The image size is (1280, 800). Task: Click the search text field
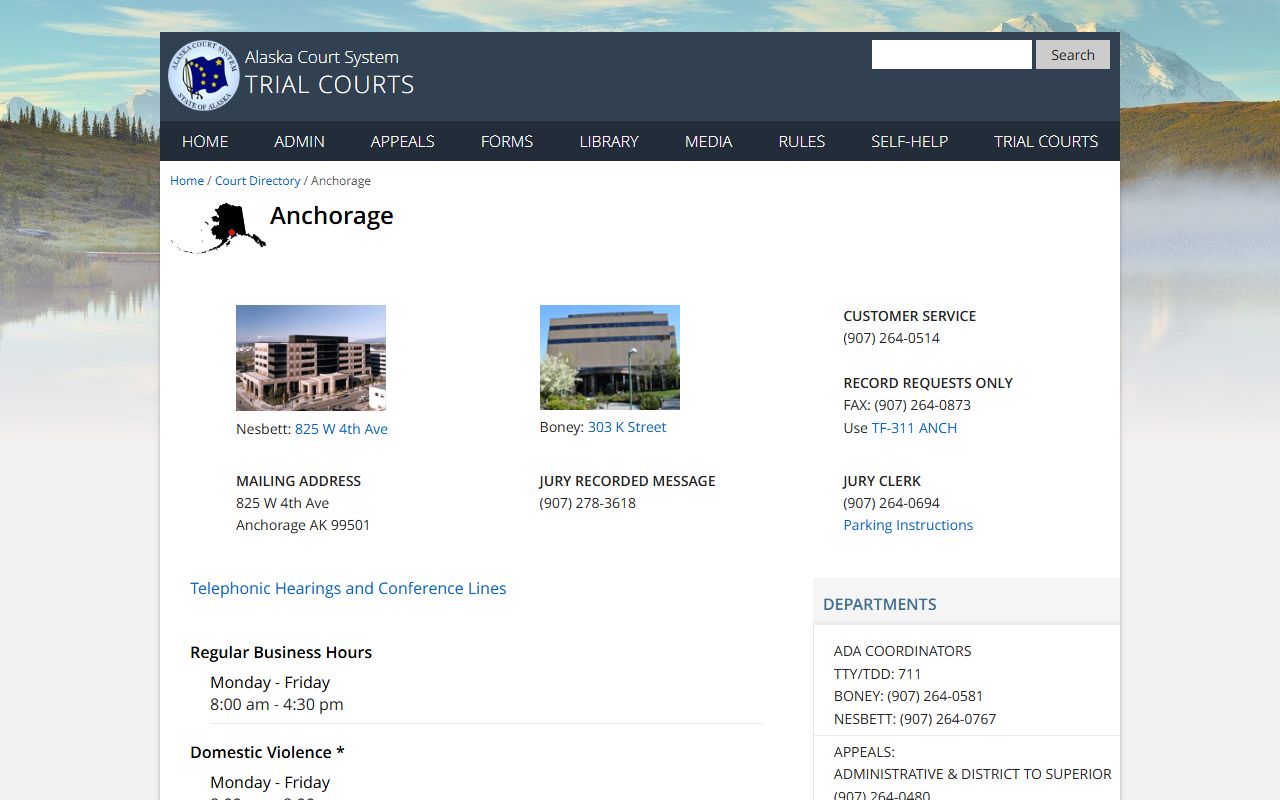(x=952, y=55)
